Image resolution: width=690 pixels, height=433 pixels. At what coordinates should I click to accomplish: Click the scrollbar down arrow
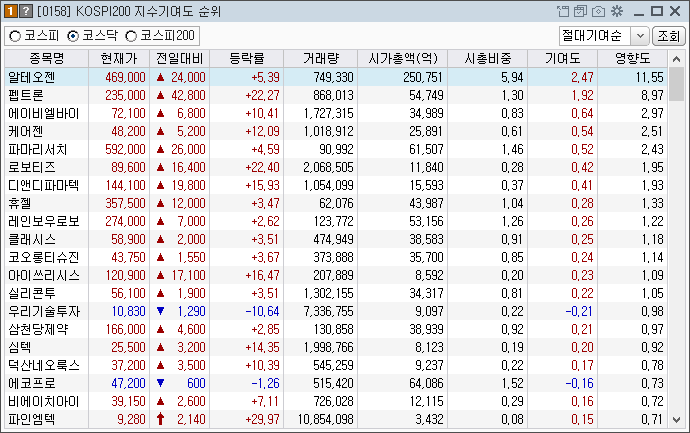(x=677, y=417)
